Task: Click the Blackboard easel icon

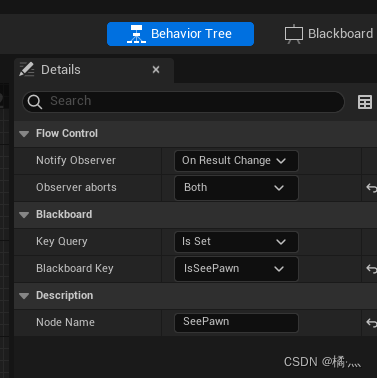Action: point(294,34)
